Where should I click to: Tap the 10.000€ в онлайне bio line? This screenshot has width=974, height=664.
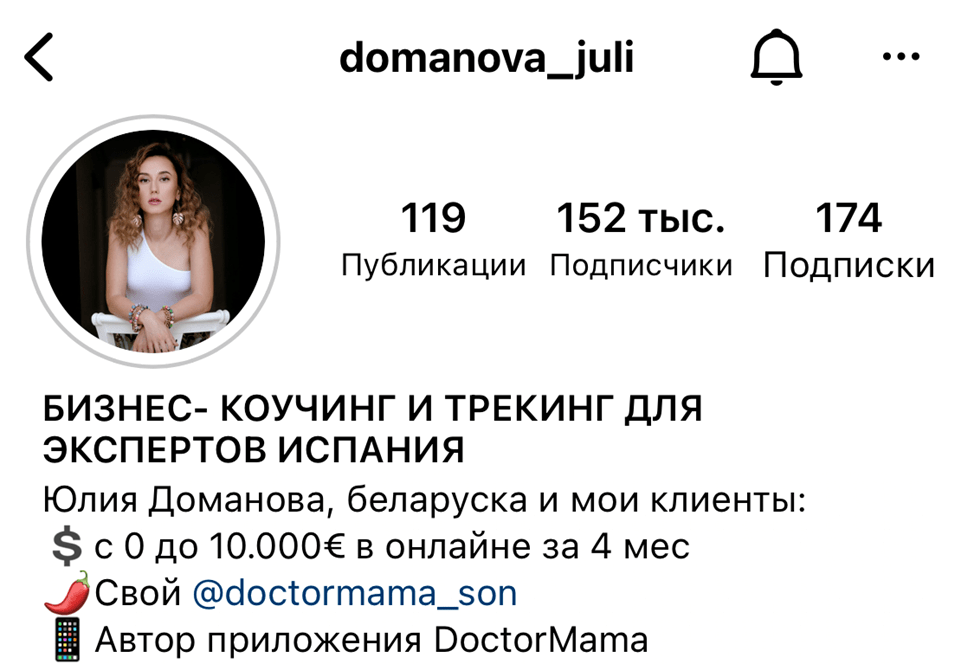pyautogui.click(x=392, y=547)
